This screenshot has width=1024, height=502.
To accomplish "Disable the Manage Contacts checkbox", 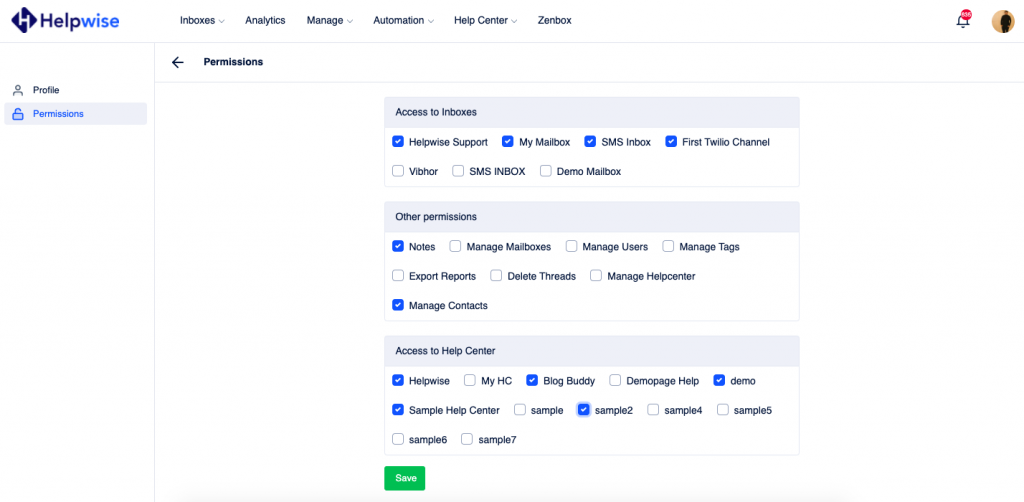I will (398, 305).
